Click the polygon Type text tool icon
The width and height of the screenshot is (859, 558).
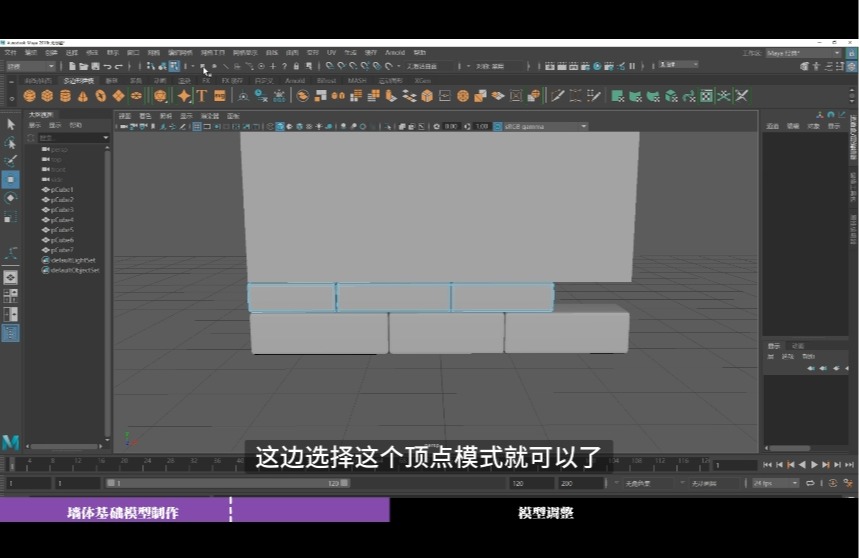[202, 96]
